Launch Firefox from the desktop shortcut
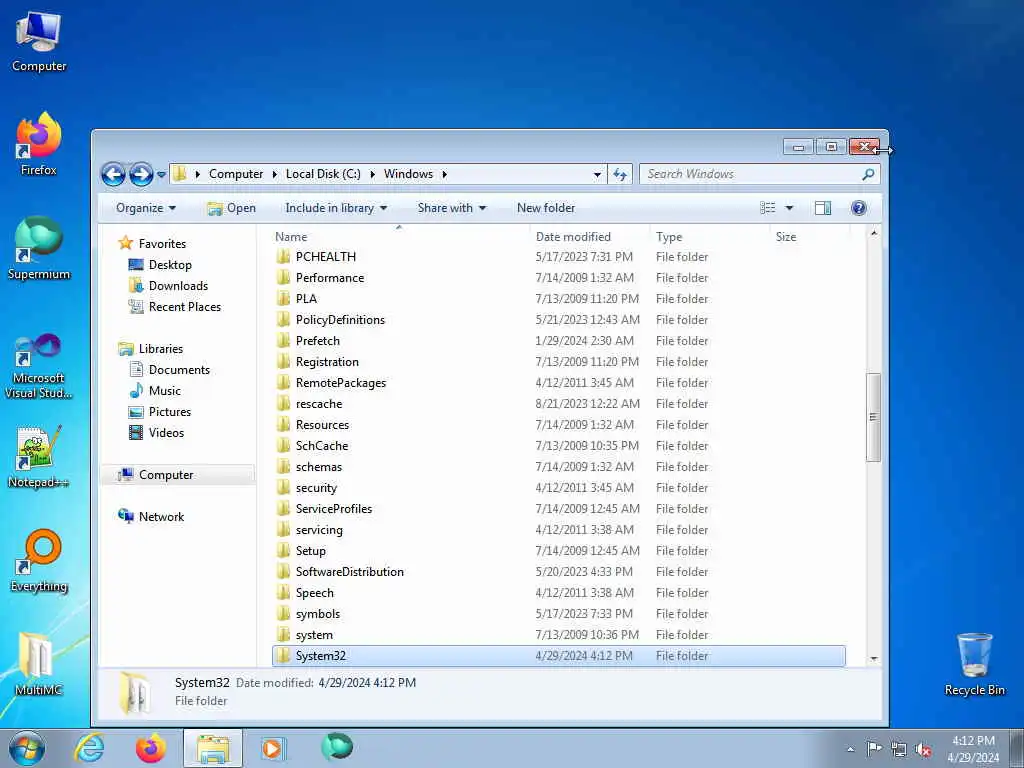 click(39, 144)
